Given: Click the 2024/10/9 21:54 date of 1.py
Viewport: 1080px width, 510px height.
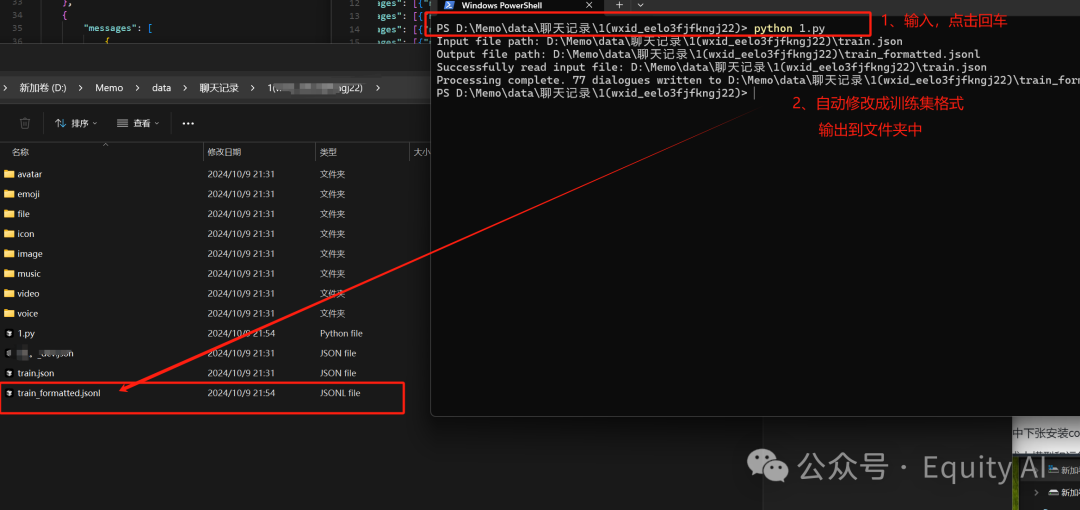Looking at the screenshot, I should coord(241,334).
